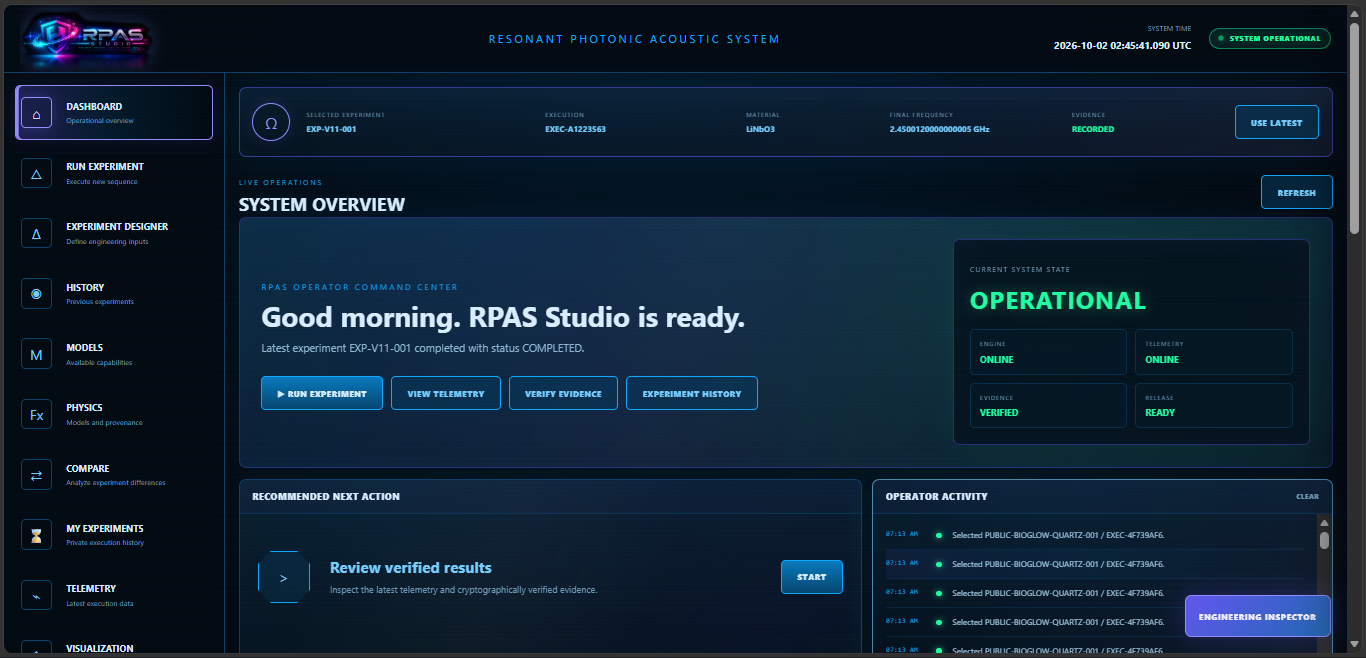Click the LiNbO3 material value

(761, 129)
